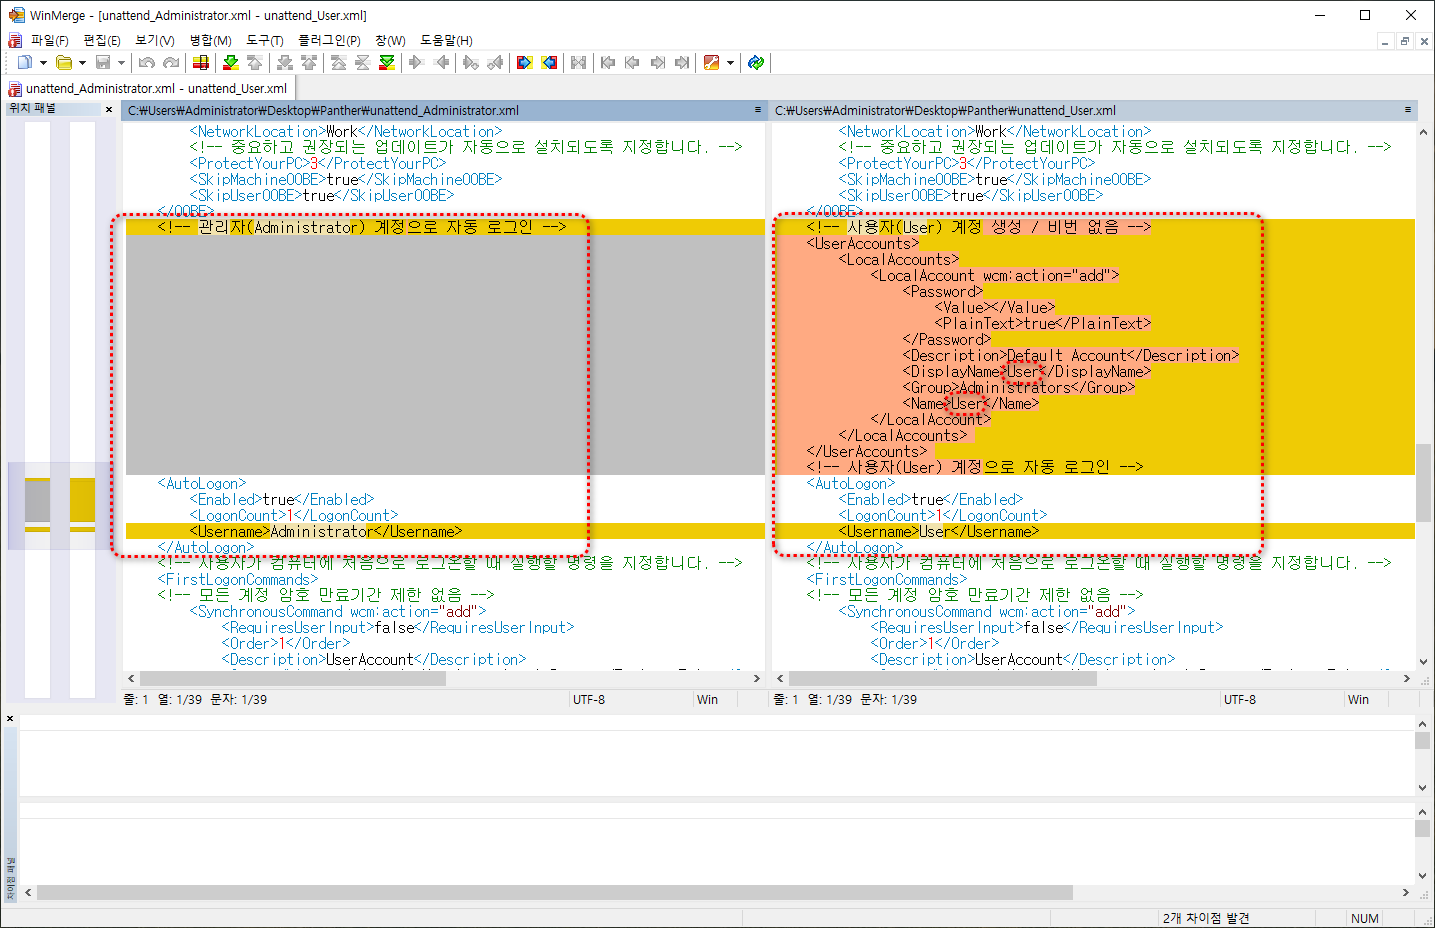Open the 플러그인(P) menu
Image resolution: width=1435 pixels, height=928 pixels.
click(329, 40)
